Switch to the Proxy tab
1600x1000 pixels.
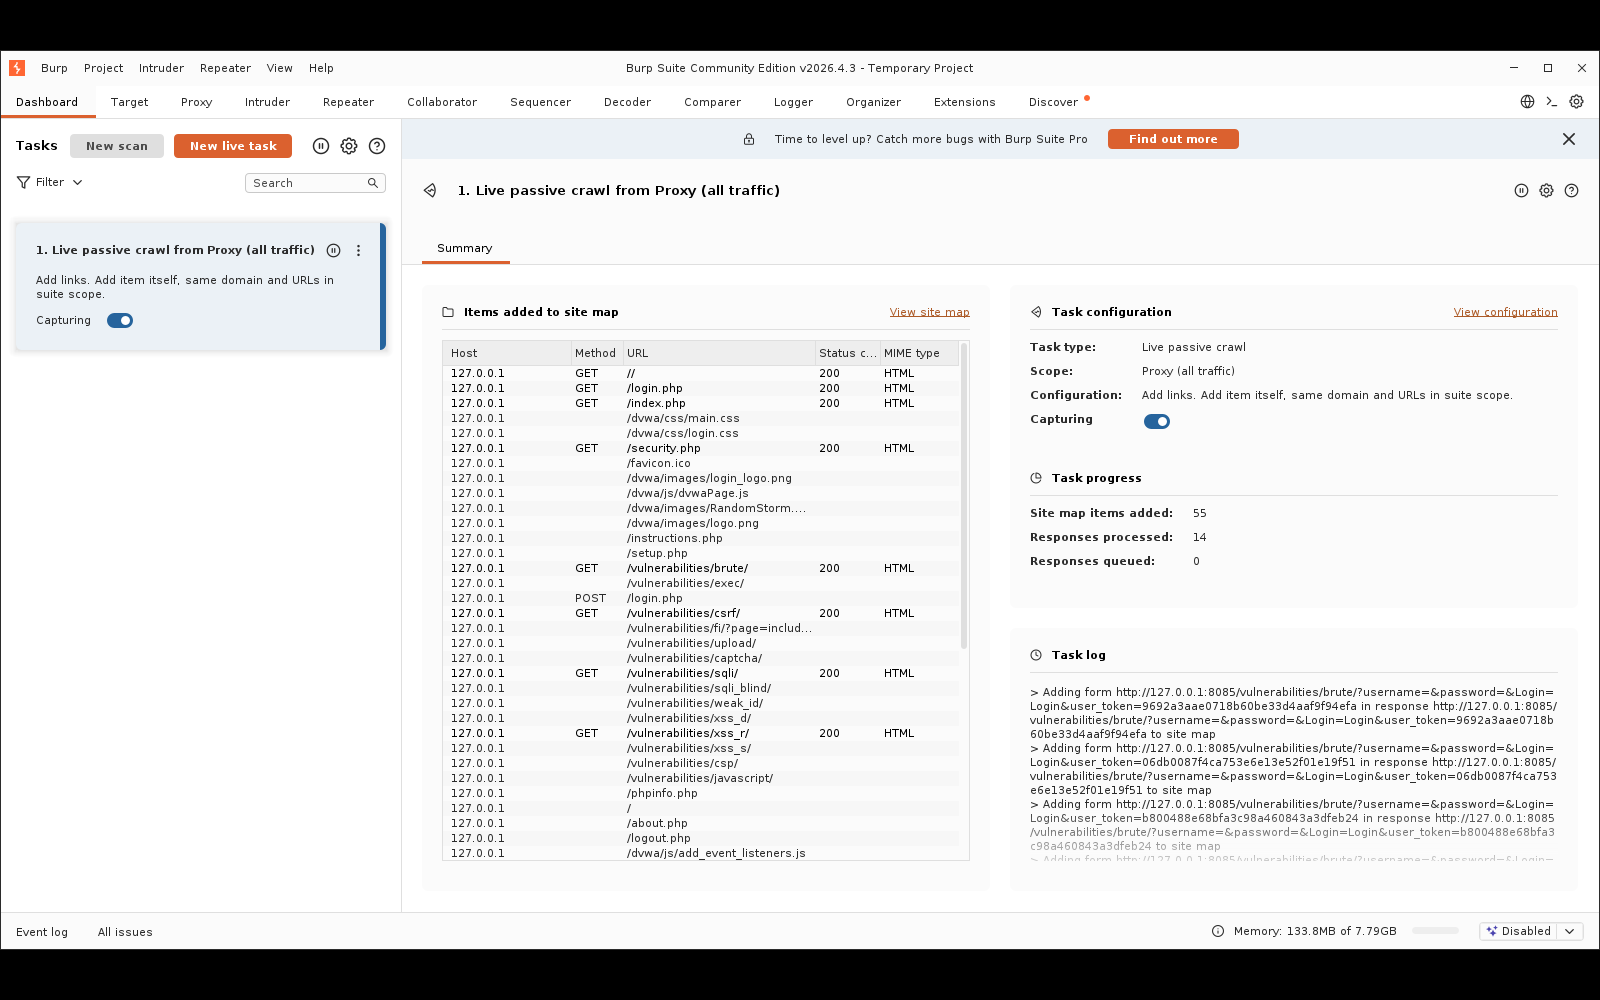click(196, 102)
